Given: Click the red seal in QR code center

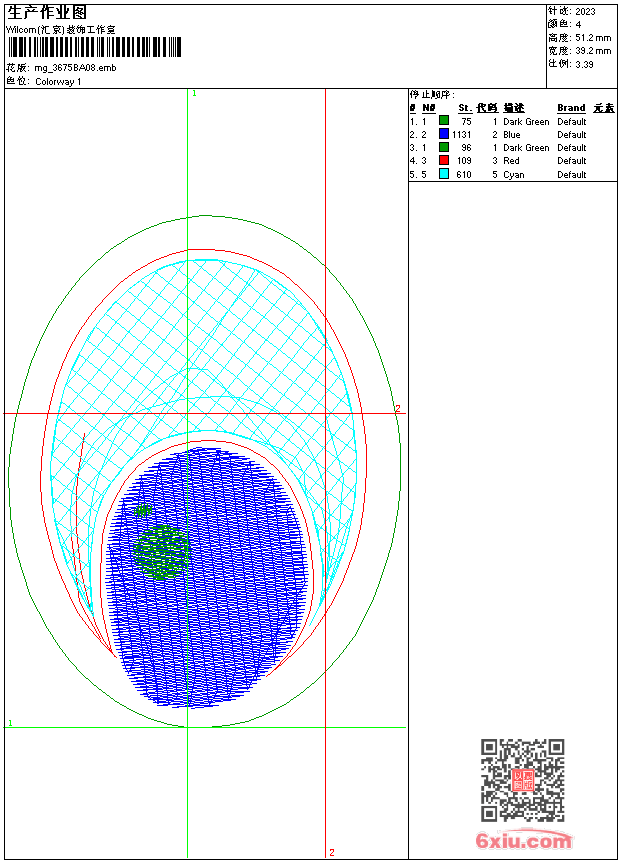Looking at the screenshot, I should click(x=522, y=780).
